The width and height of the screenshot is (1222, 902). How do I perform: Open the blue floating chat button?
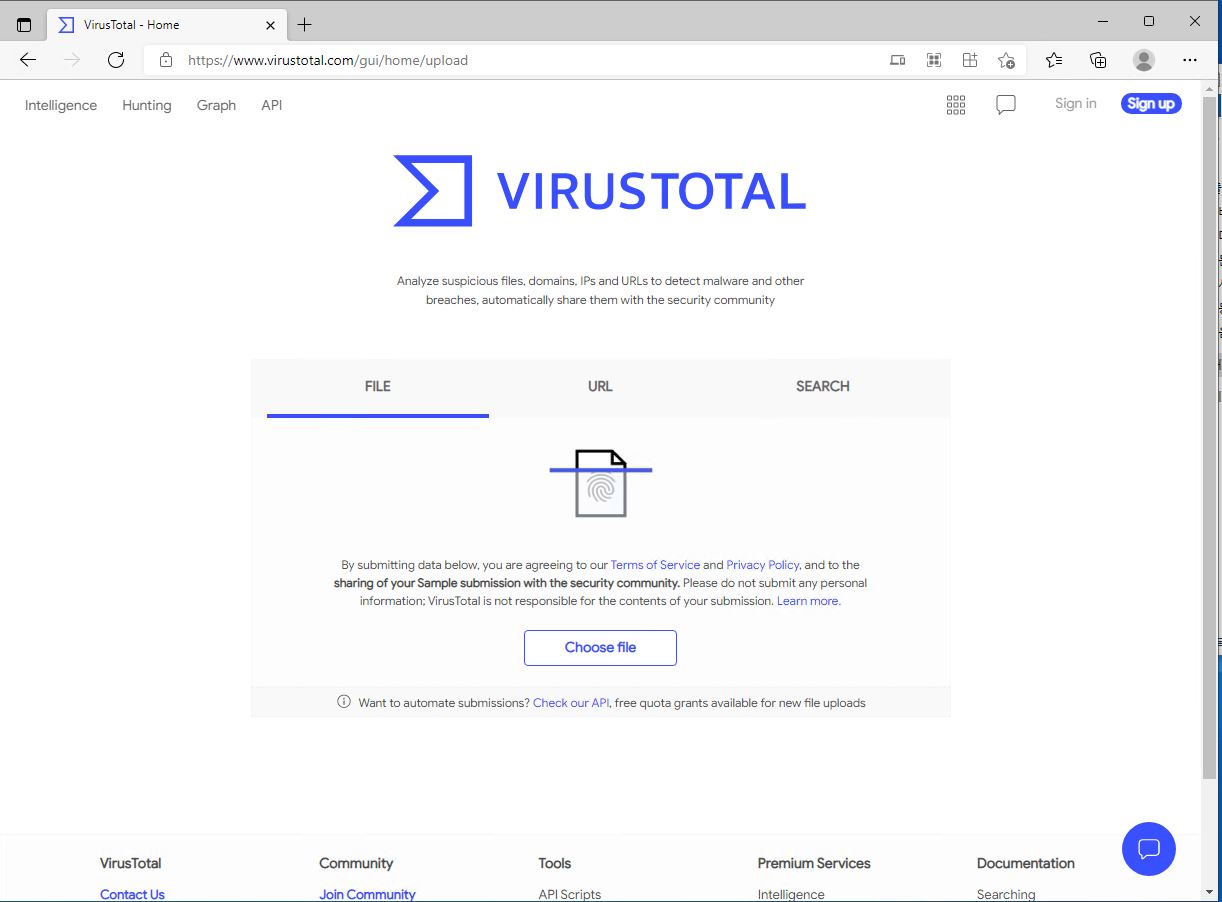(x=1149, y=849)
